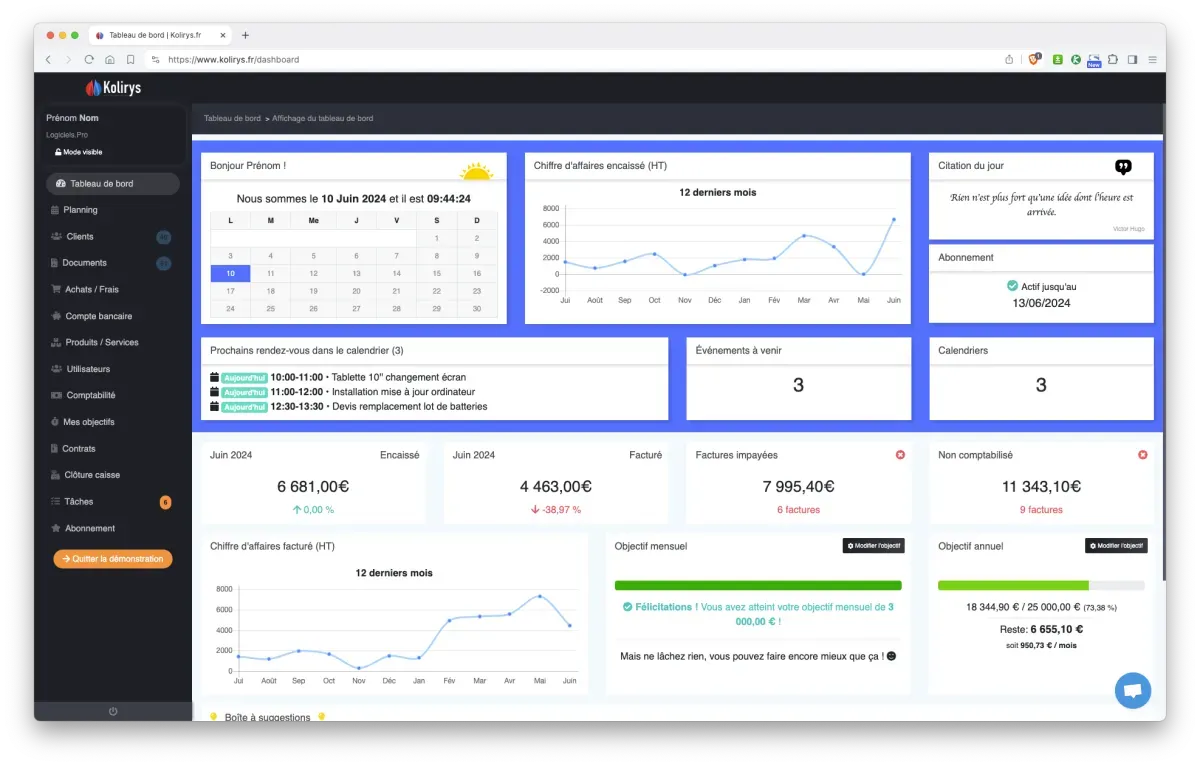Image resolution: width=1200 pixels, height=766 pixels.
Task: Open Produits / Services in the sidebar
Action: [102, 342]
